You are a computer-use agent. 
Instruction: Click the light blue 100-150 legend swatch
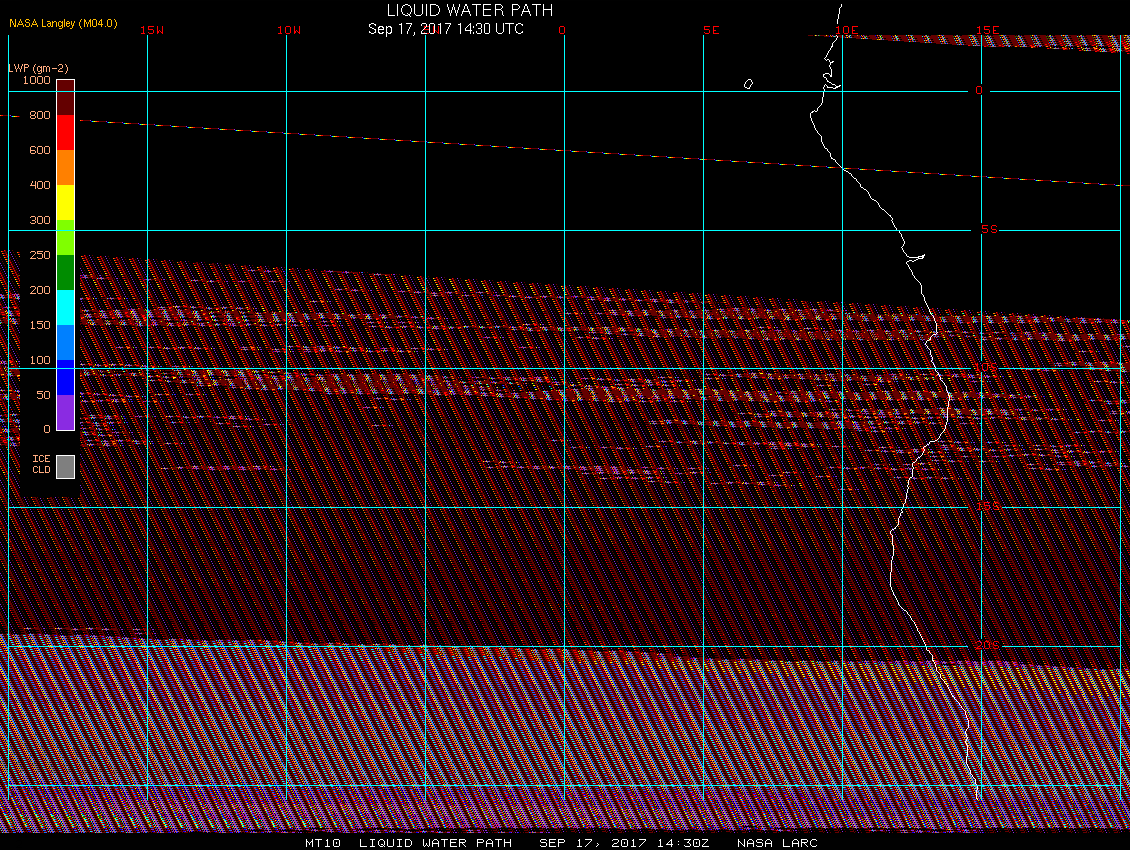(x=66, y=342)
